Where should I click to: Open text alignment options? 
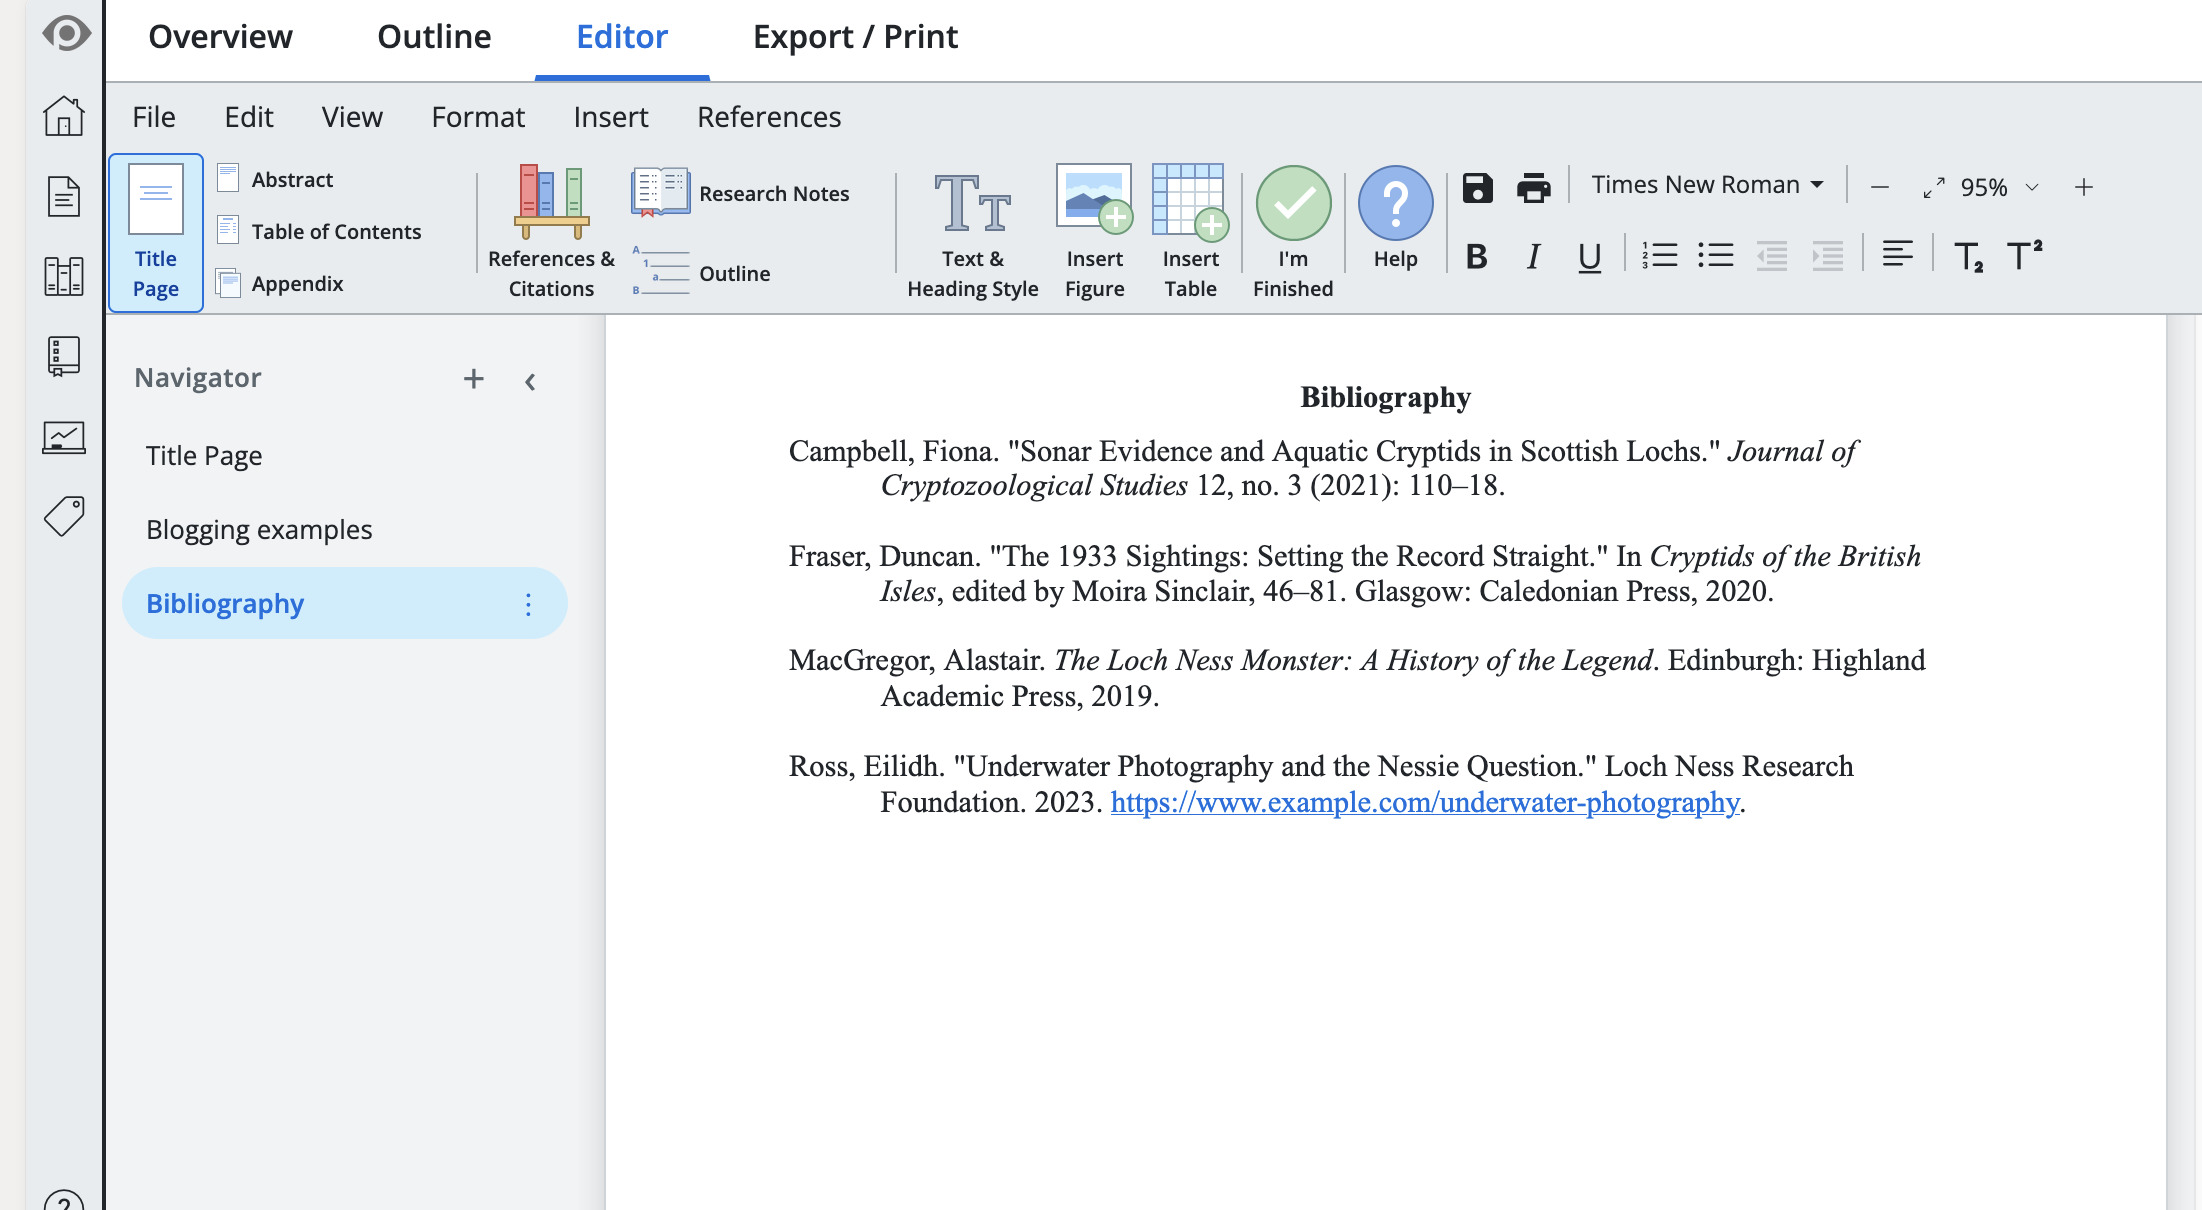[1897, 254]
